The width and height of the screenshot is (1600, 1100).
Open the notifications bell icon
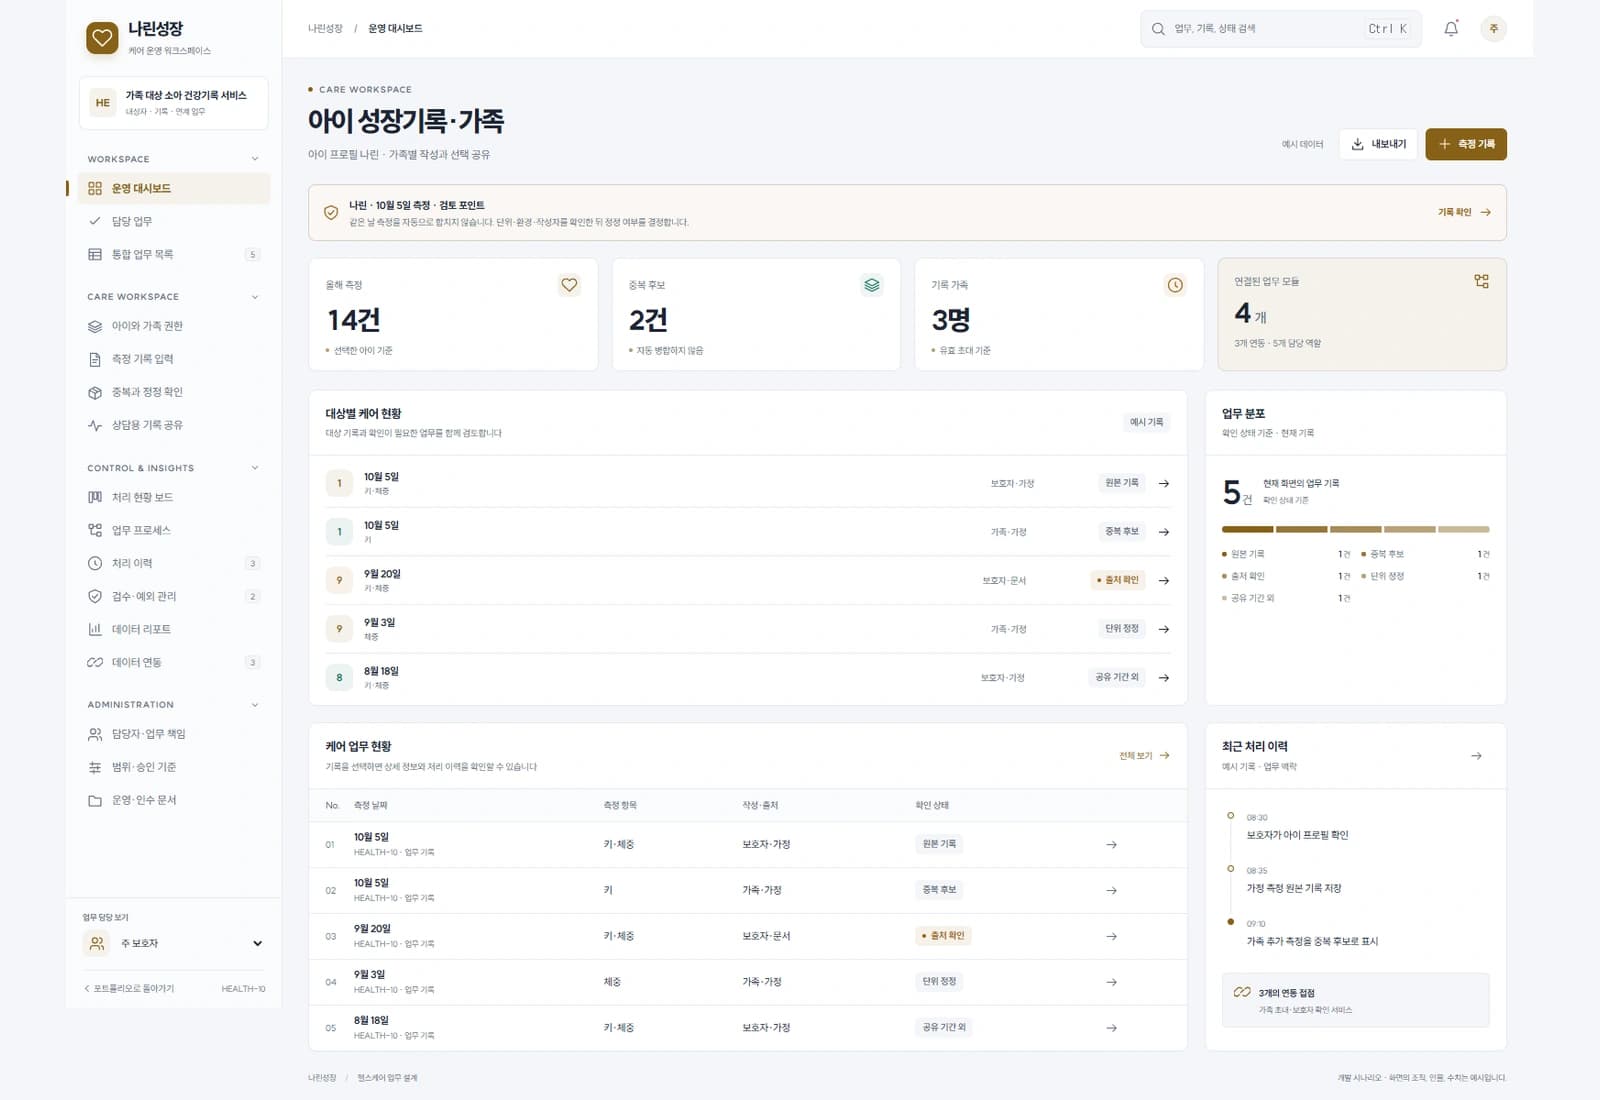pos(1451,29)
